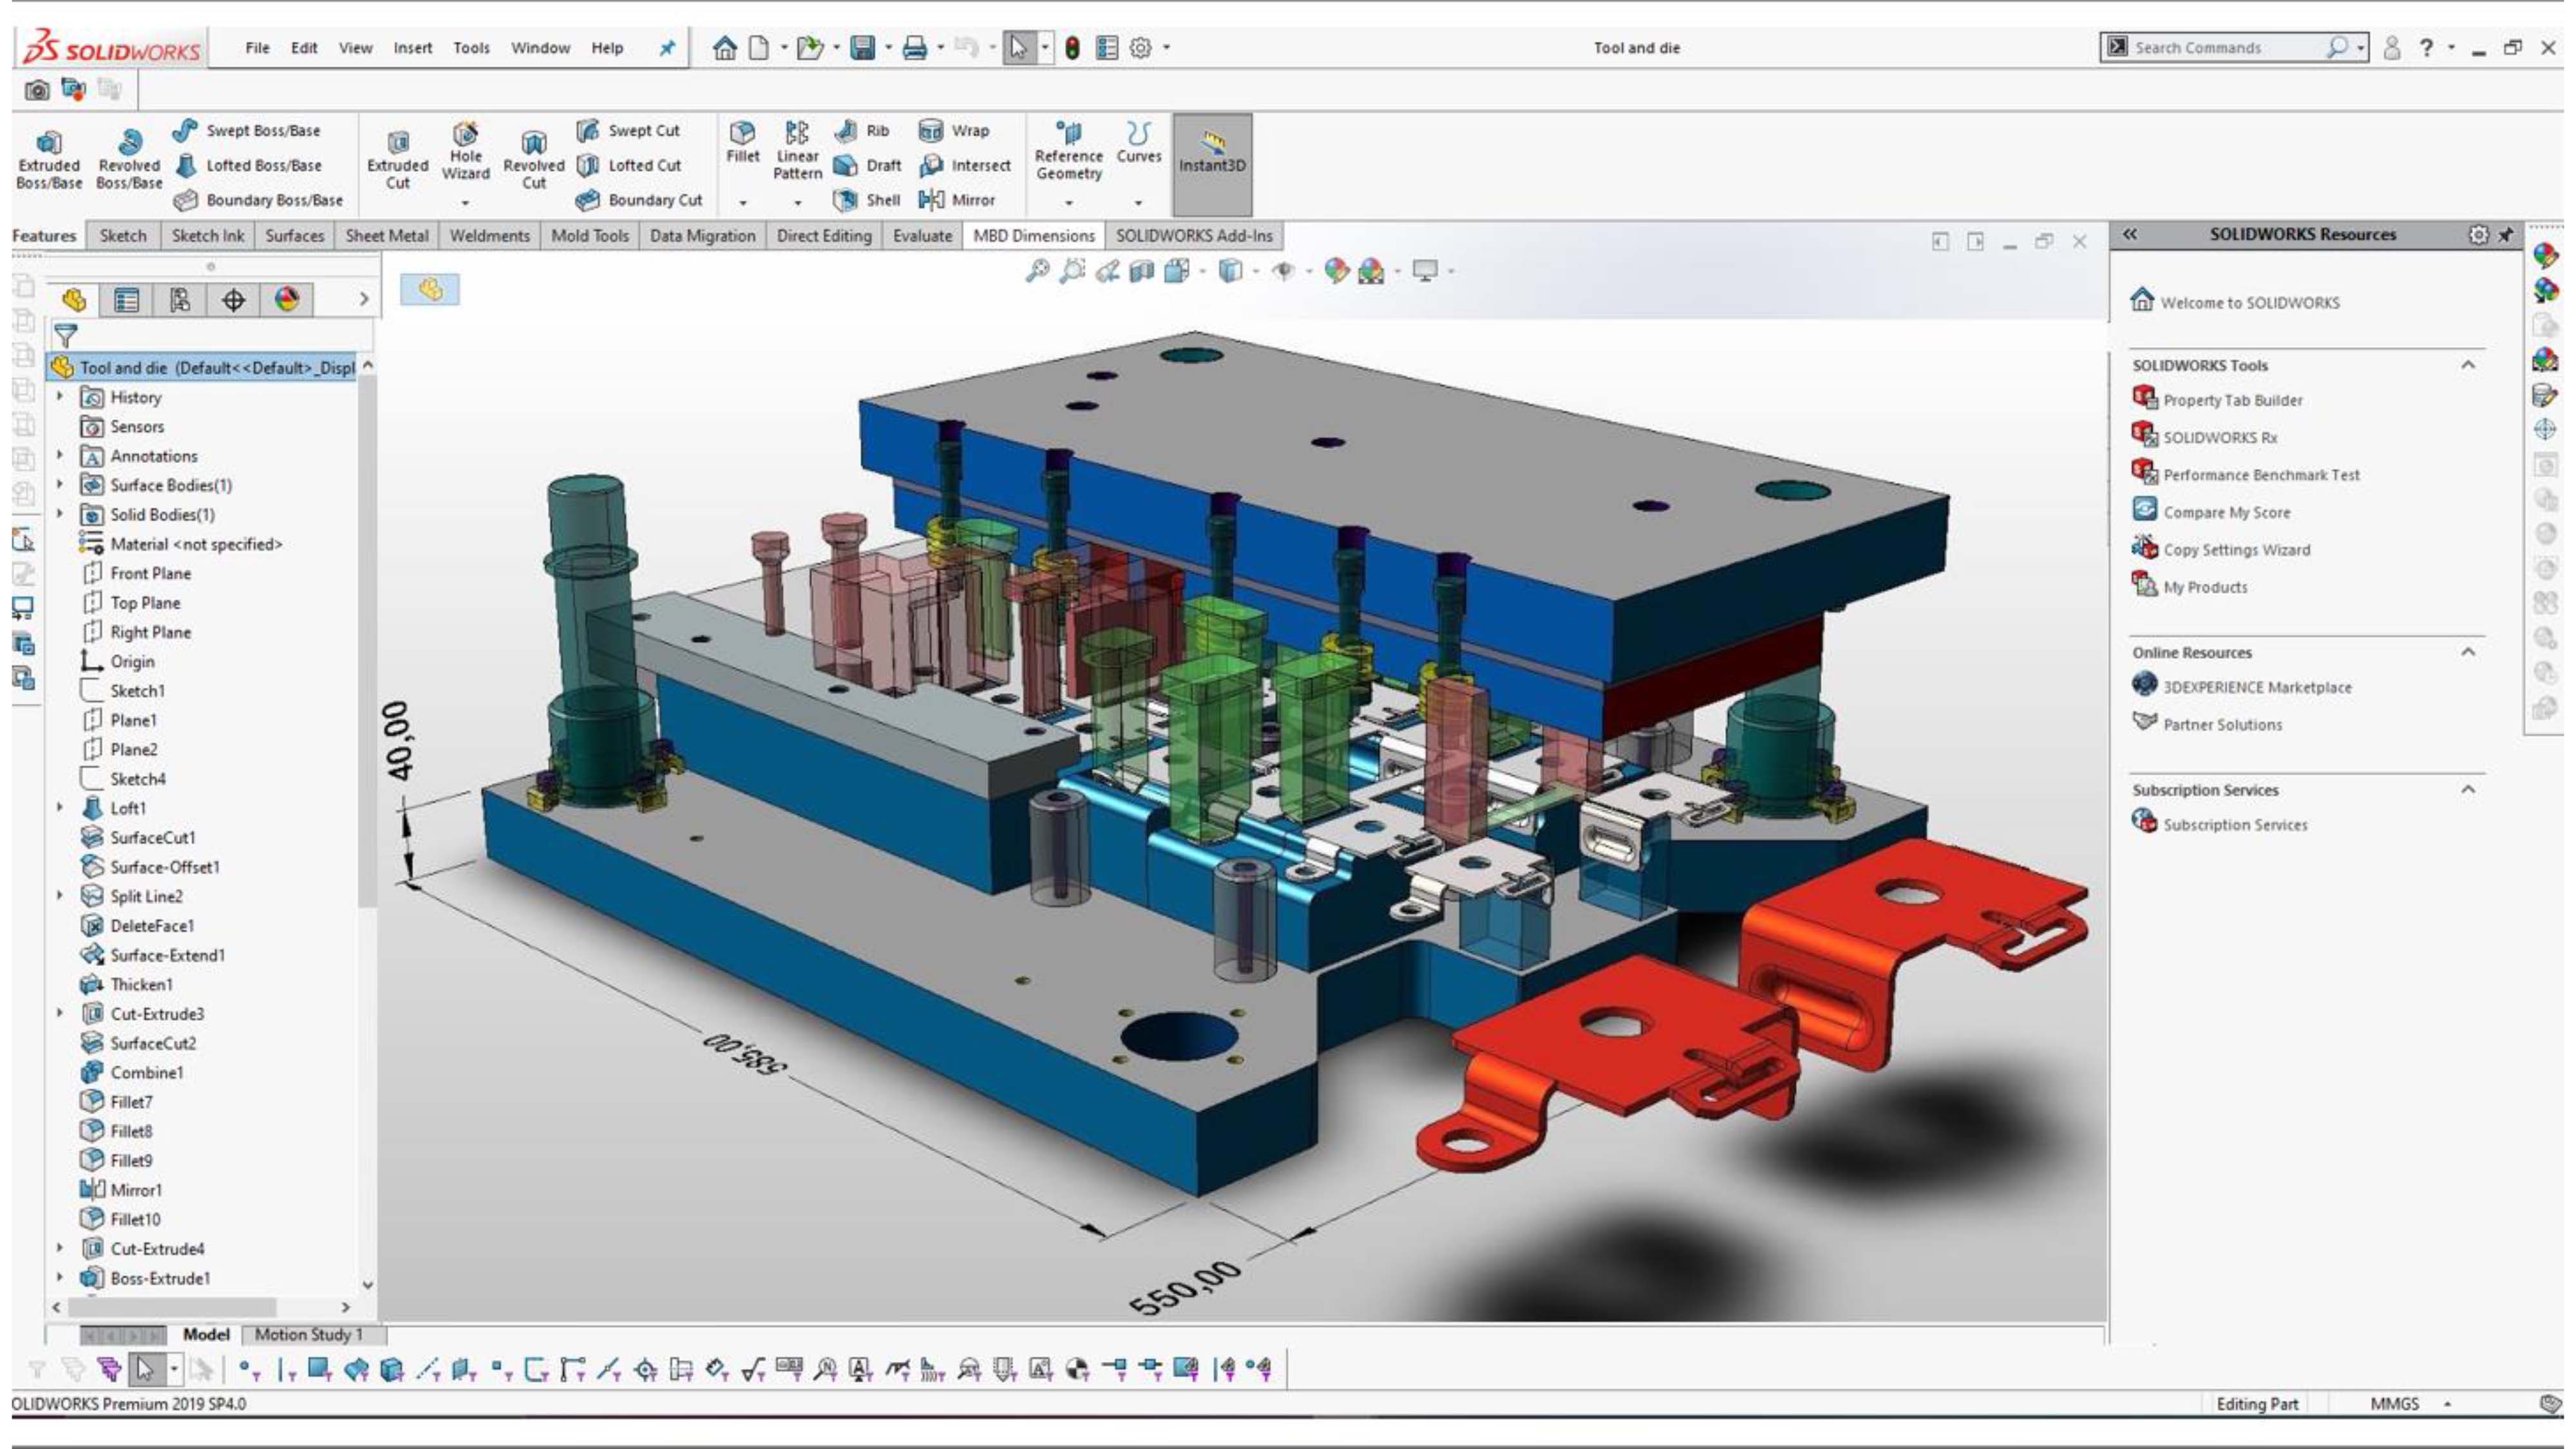
Task: Select the Rib feature tool
Action: (861, 130)
